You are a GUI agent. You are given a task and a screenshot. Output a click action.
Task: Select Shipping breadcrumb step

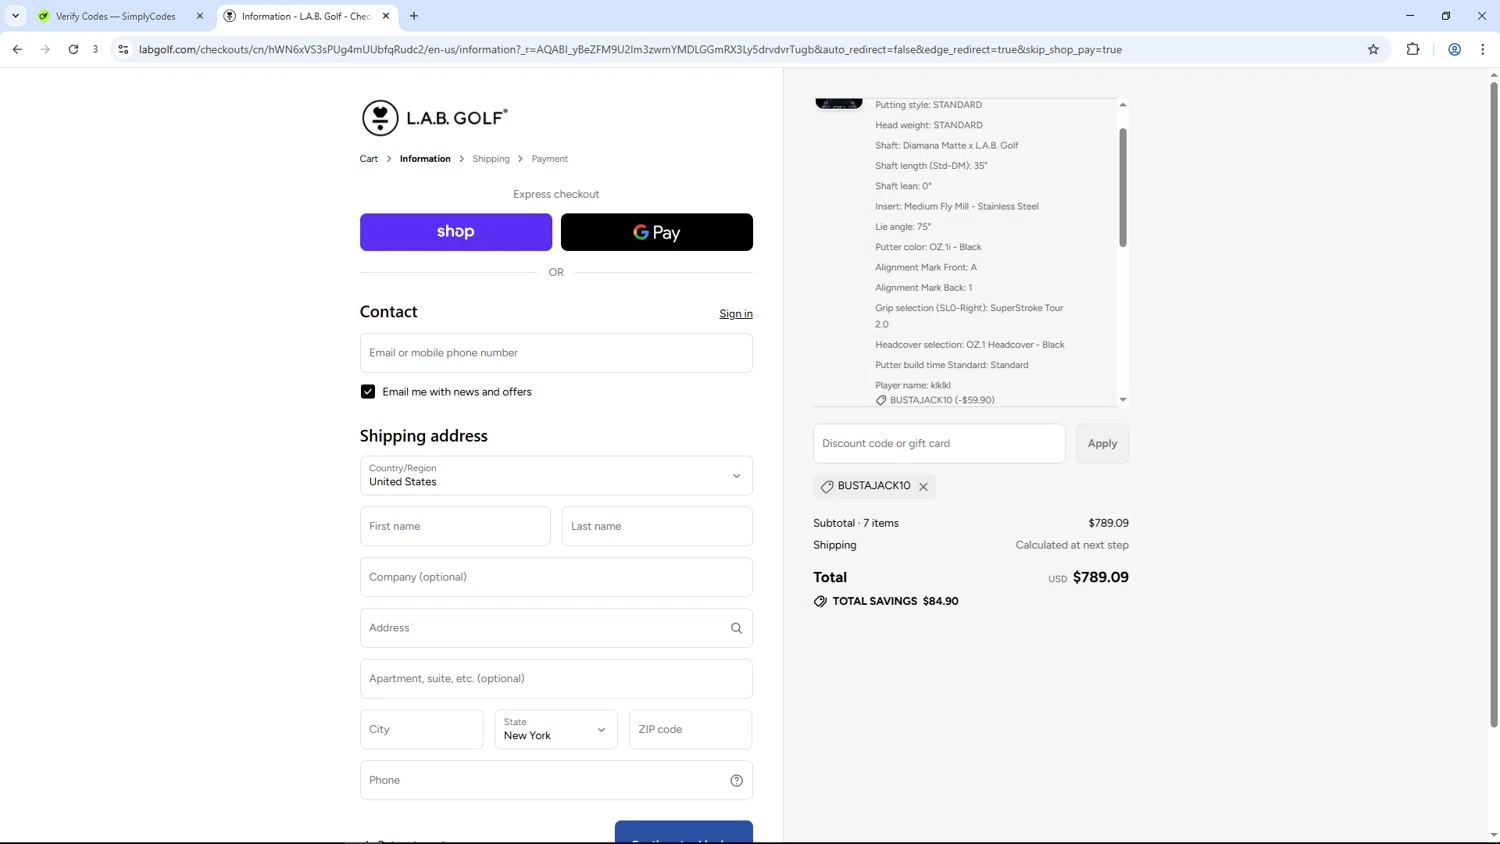click(491, 159)
